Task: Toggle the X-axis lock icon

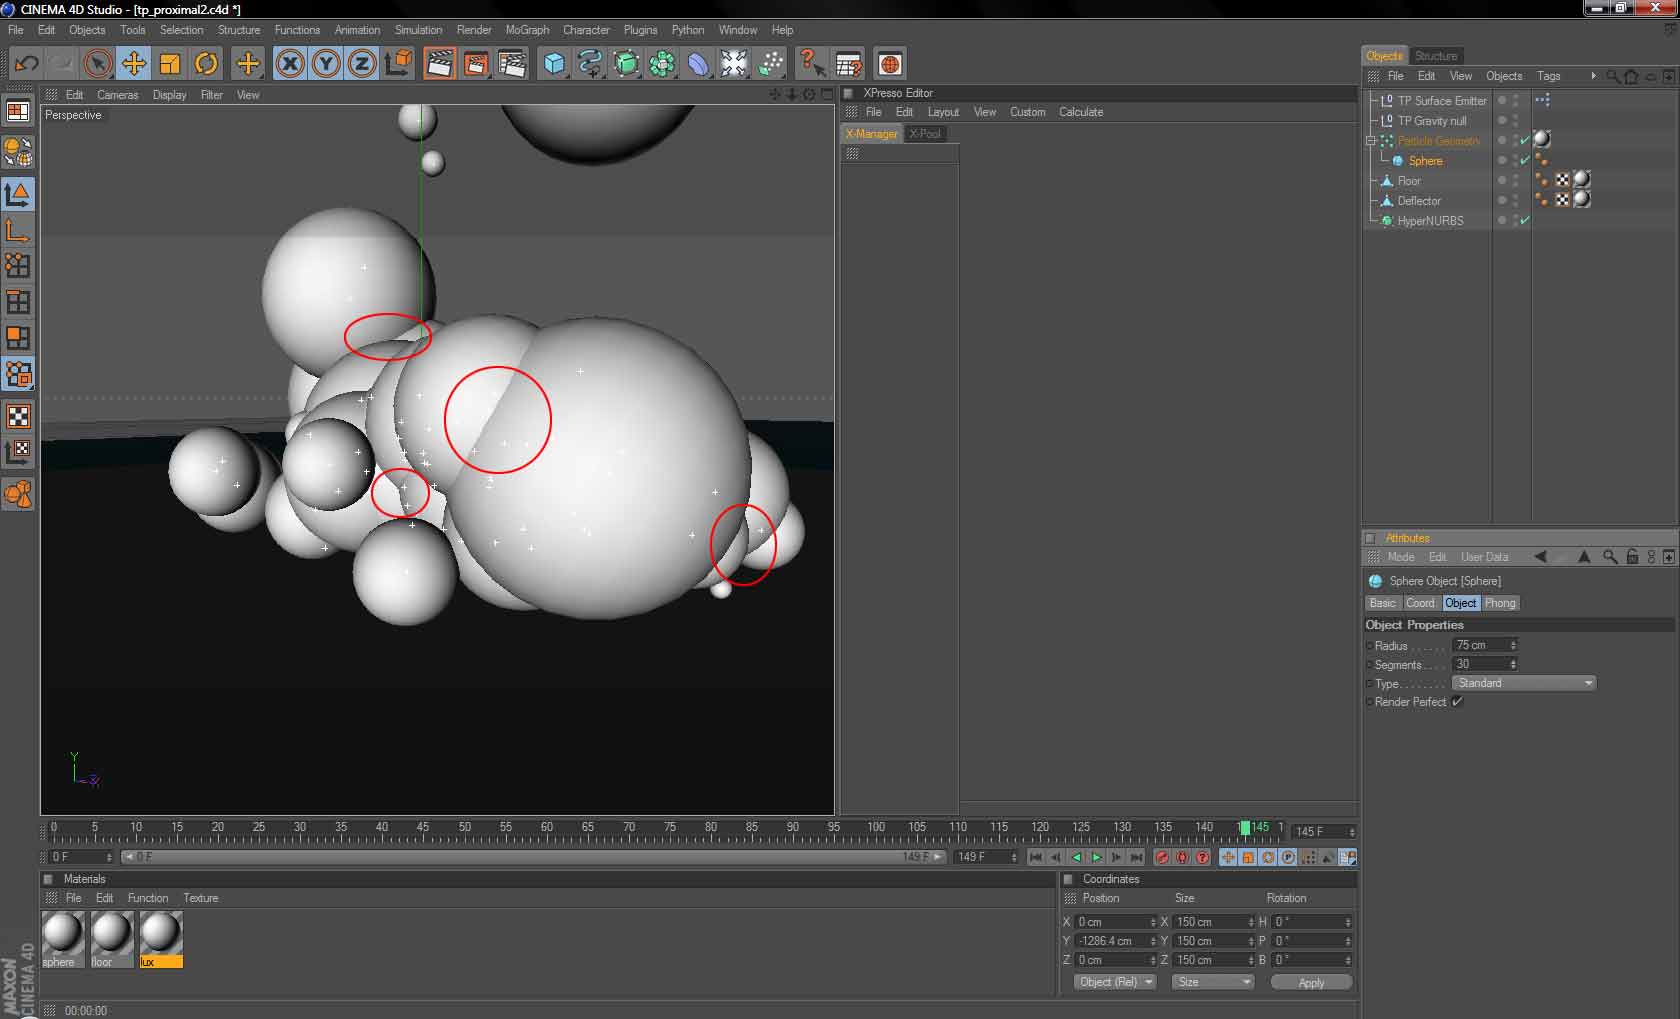Action: point(289,64)
